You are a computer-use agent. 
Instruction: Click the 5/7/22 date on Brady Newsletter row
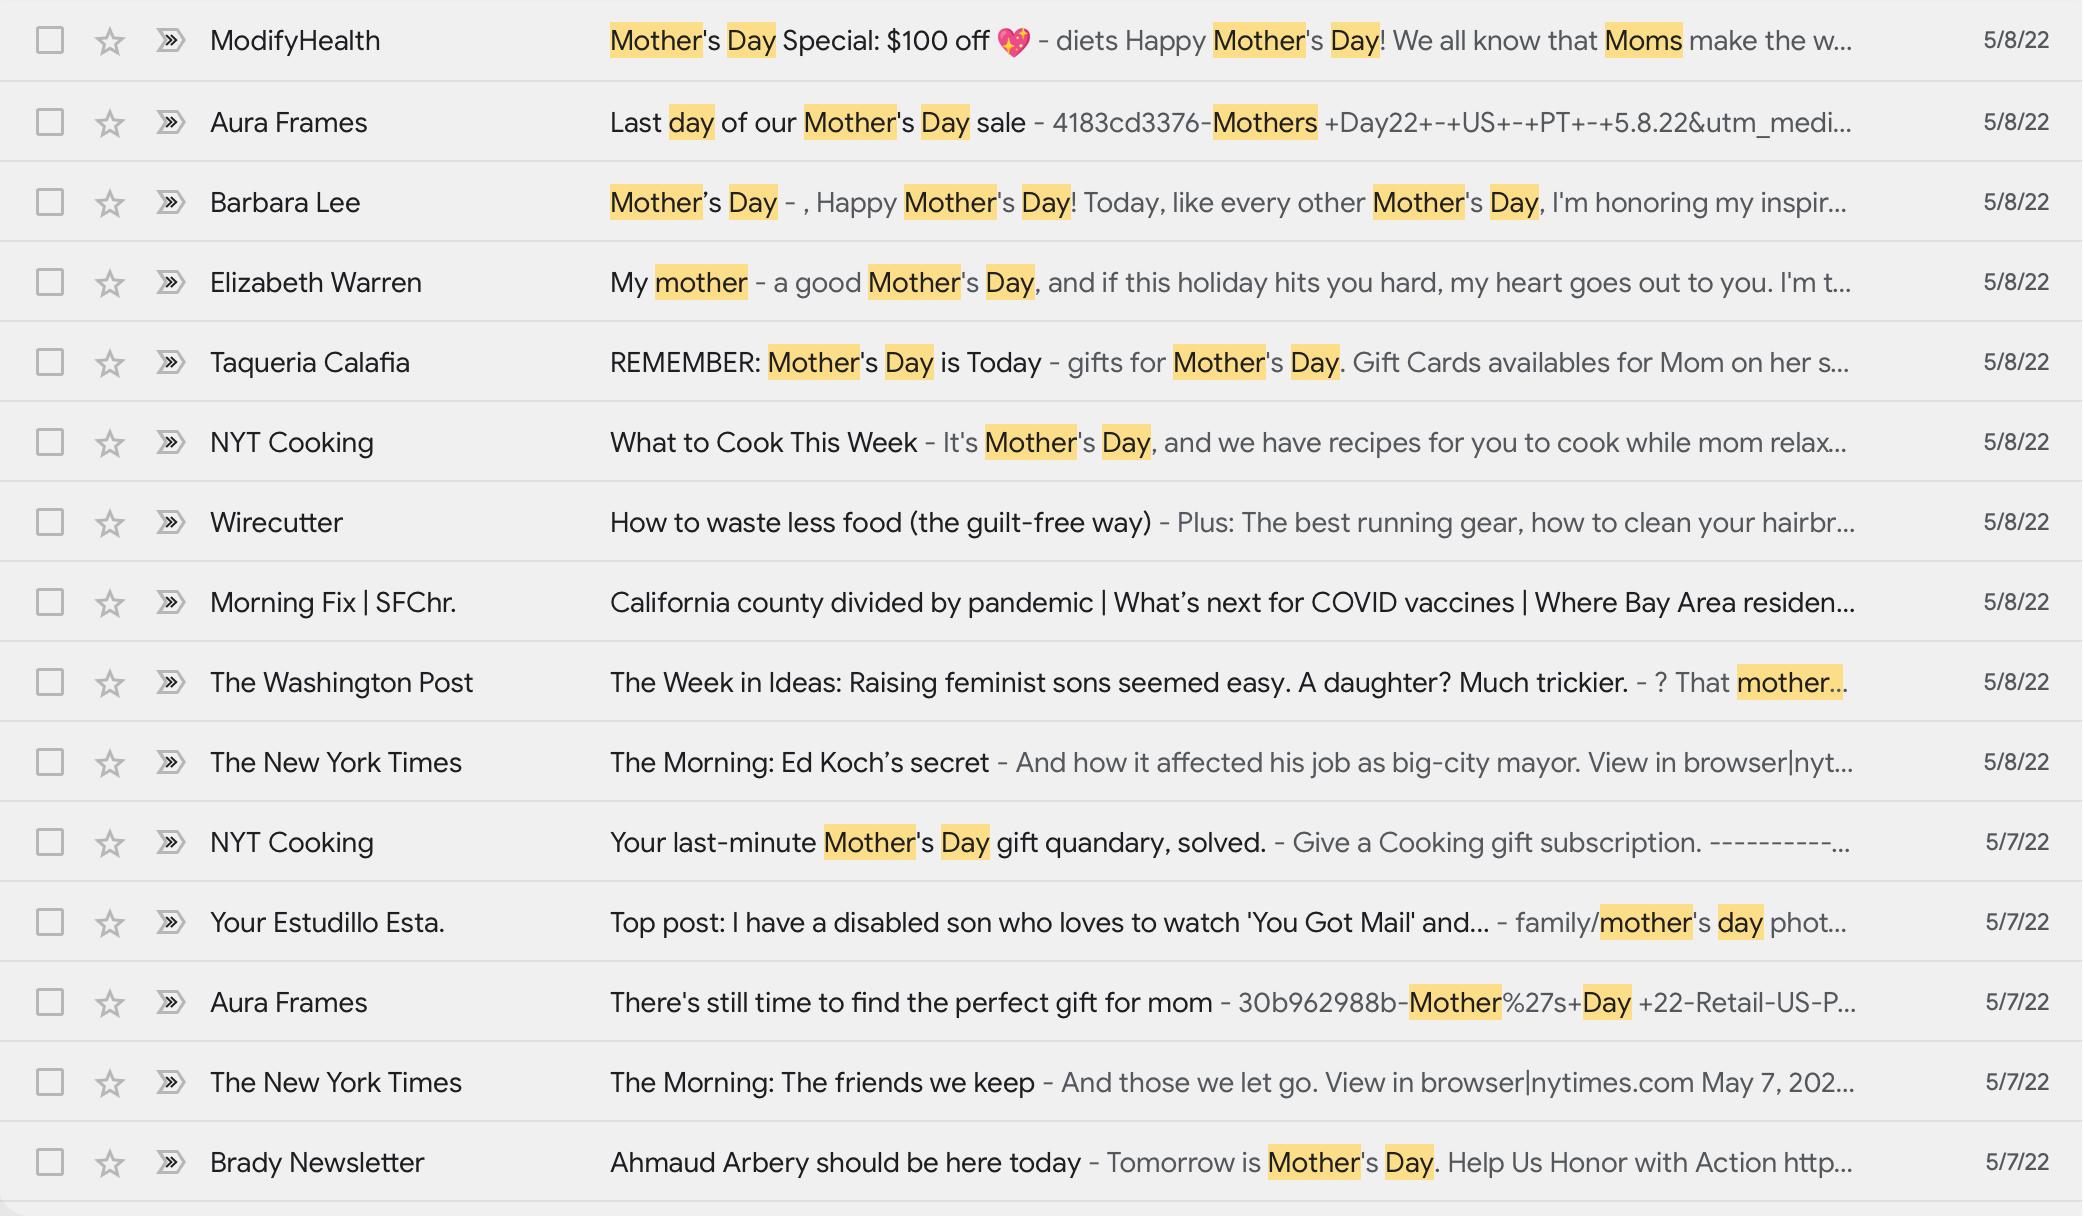coord(2017,1163)
